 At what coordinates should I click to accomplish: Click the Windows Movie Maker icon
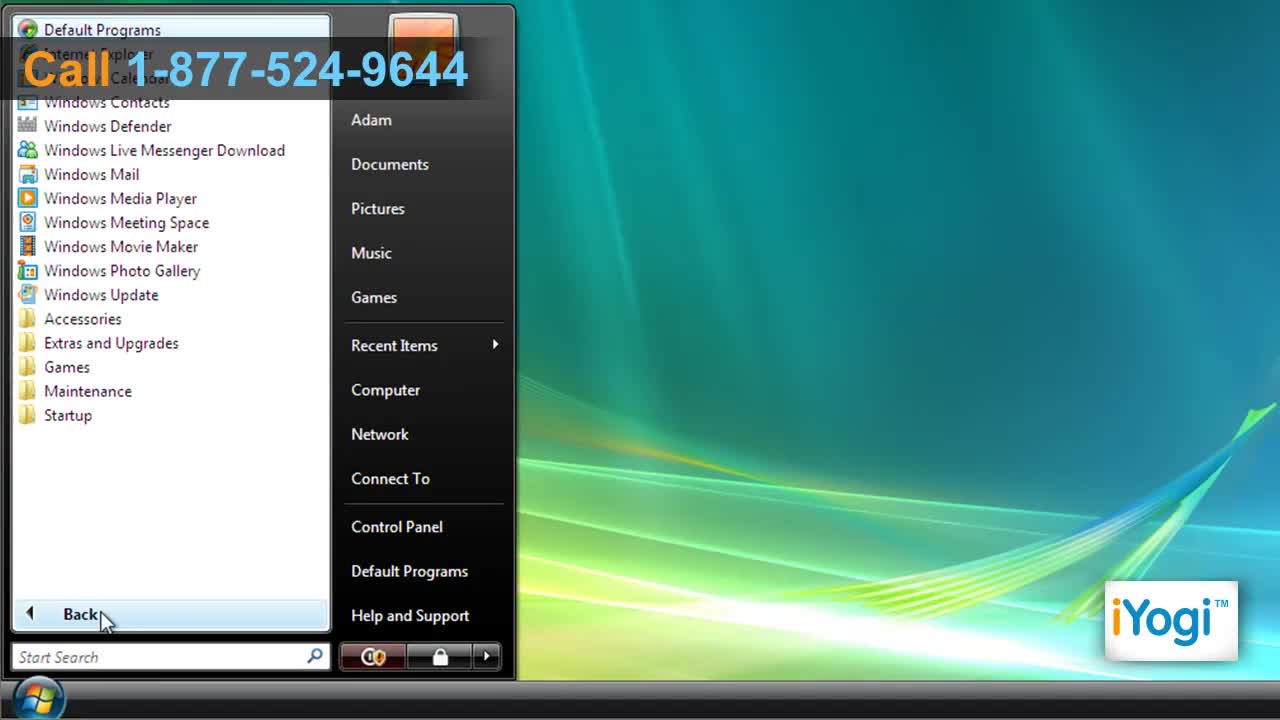[28, 246]
